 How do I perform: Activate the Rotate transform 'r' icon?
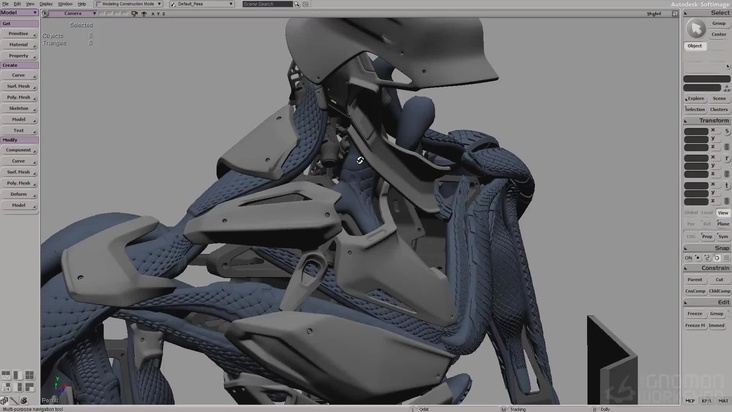coord(726,159)
